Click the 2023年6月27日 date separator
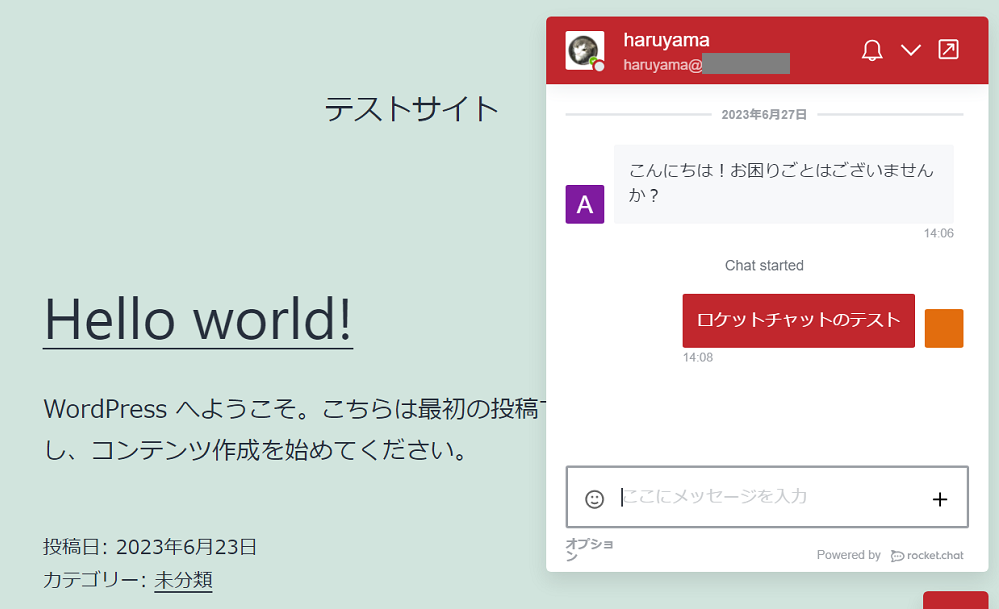 pyautogui.click(x=764, y=115)
